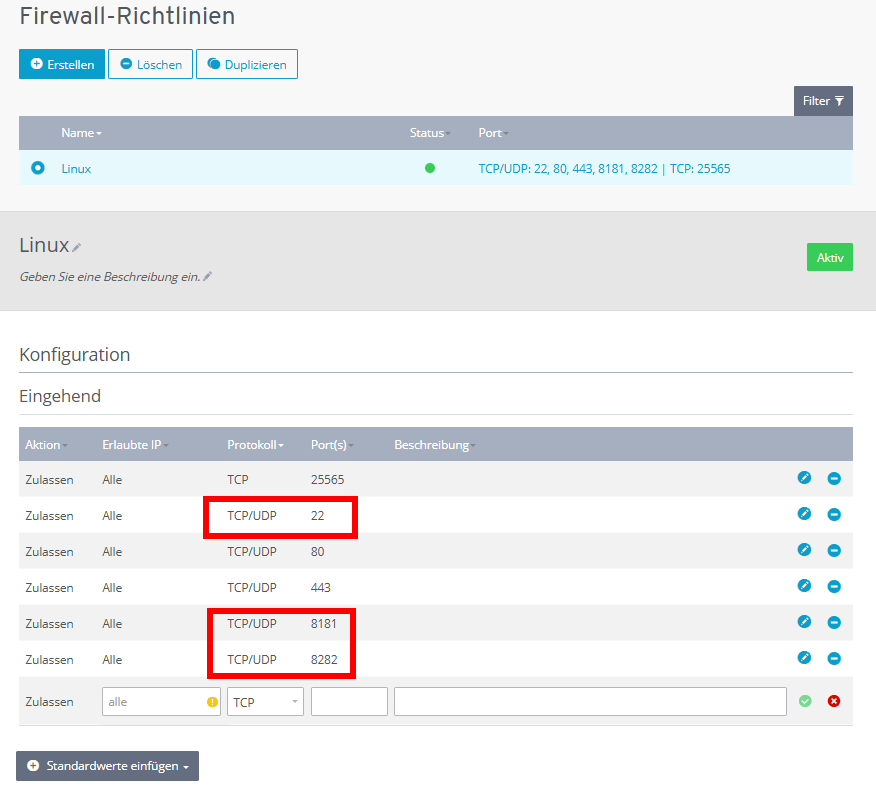Sort rules by Port(s) column
Screen dimensions: 876x792
click(332, 445)
